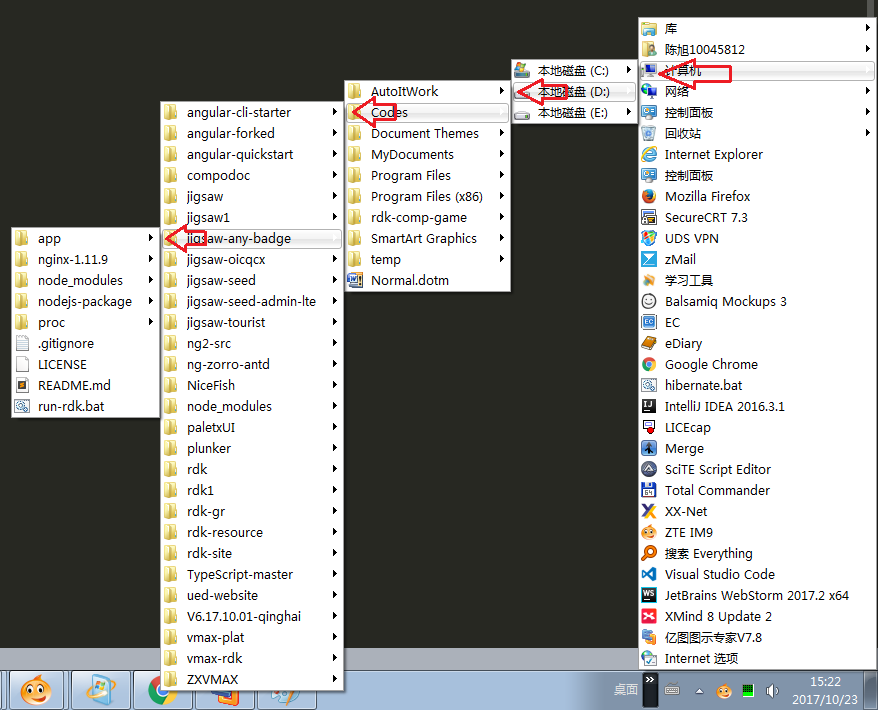878x710 pixels.
Task: Click the README.md file icon
Action: click(x=22, y=385)
